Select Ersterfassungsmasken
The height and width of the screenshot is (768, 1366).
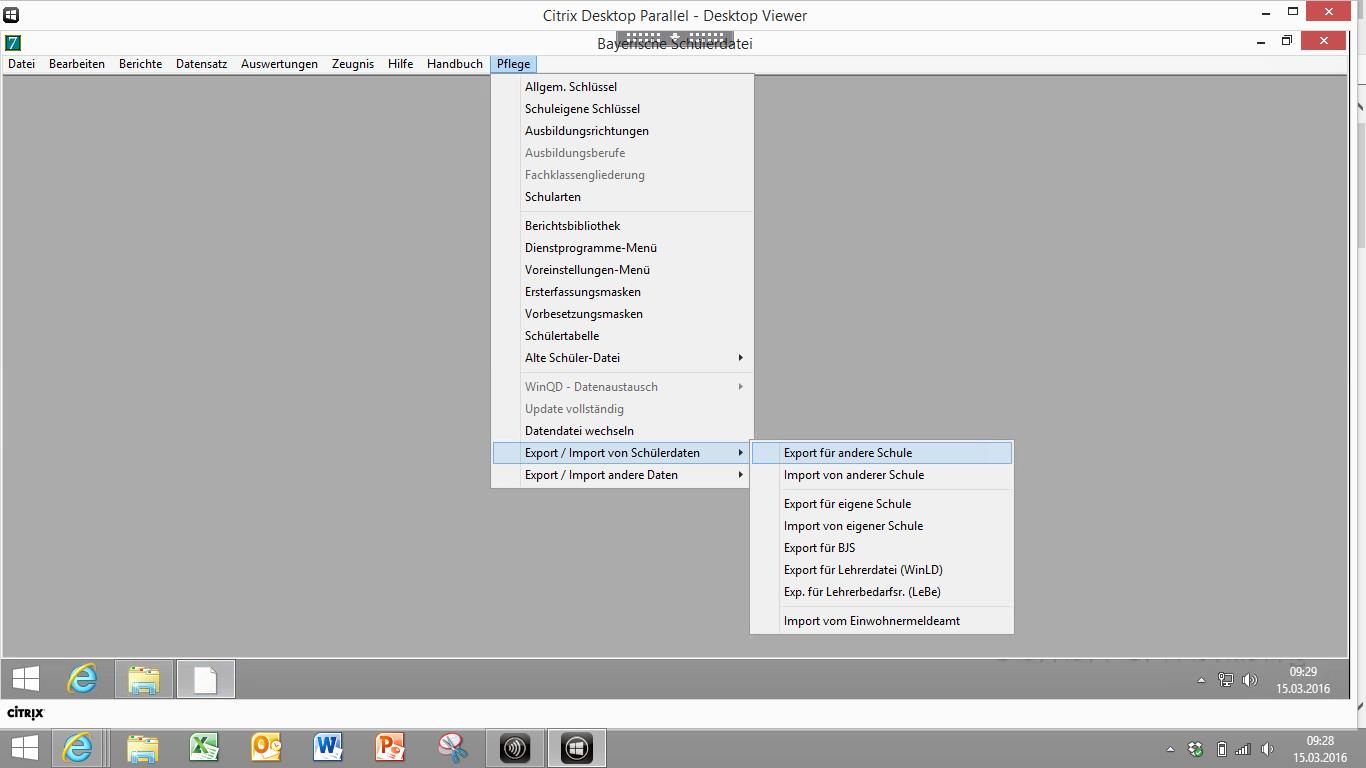[622, 292]
